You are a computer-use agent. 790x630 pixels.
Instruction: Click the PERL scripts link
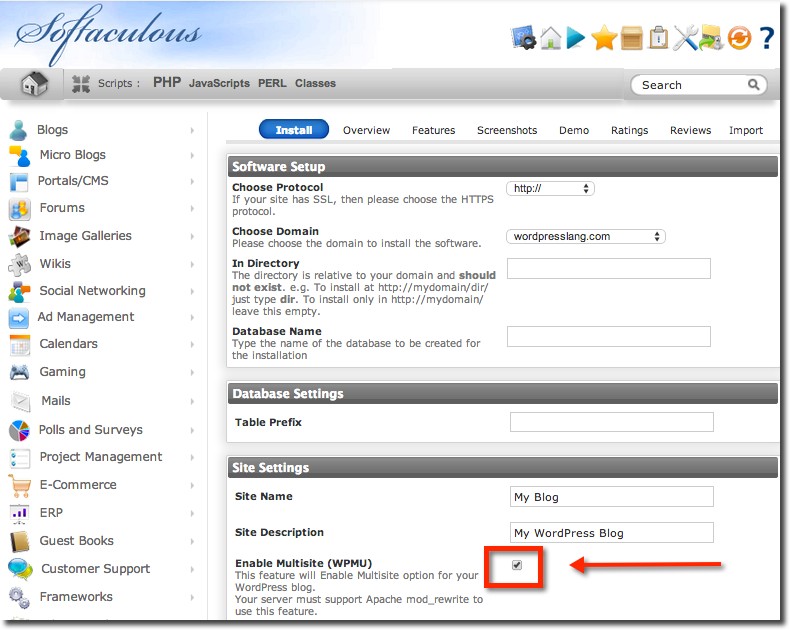click(272, 83)
